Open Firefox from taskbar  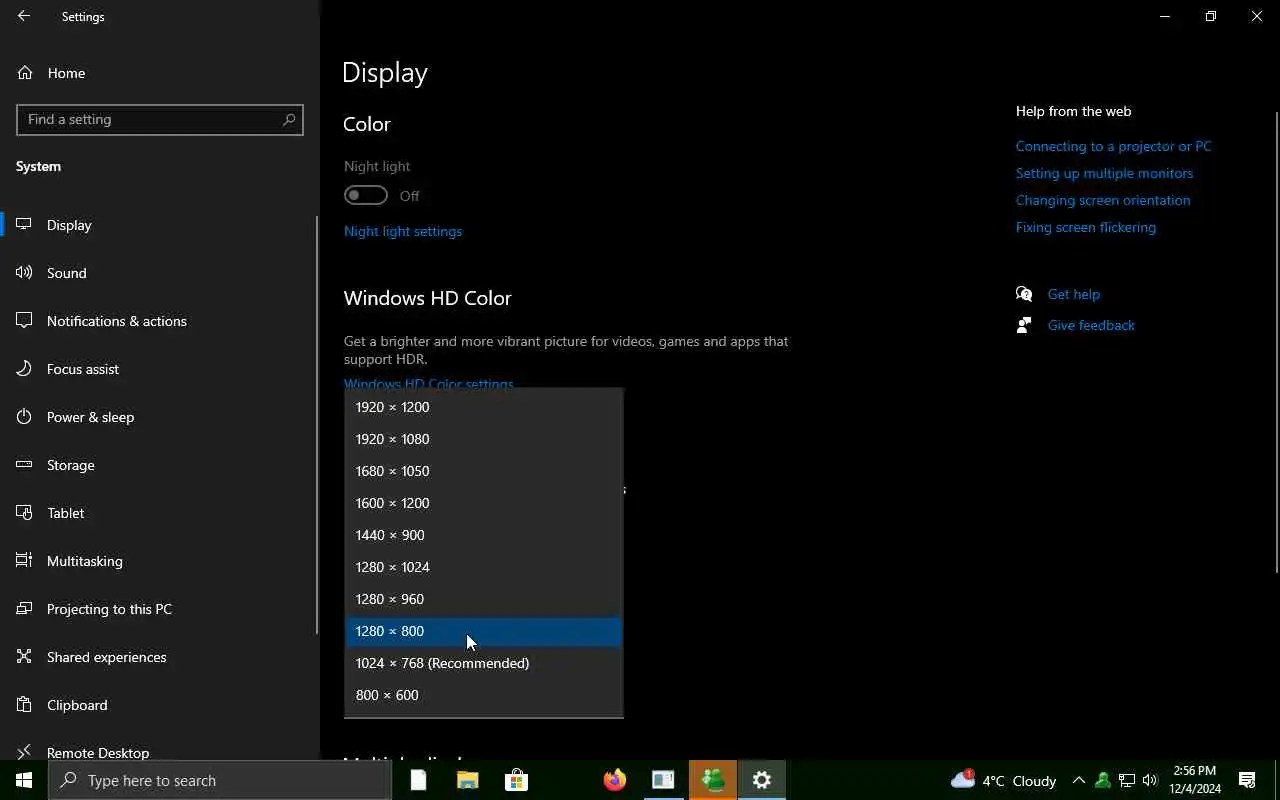pyautogui.click(x=614, y=780)
